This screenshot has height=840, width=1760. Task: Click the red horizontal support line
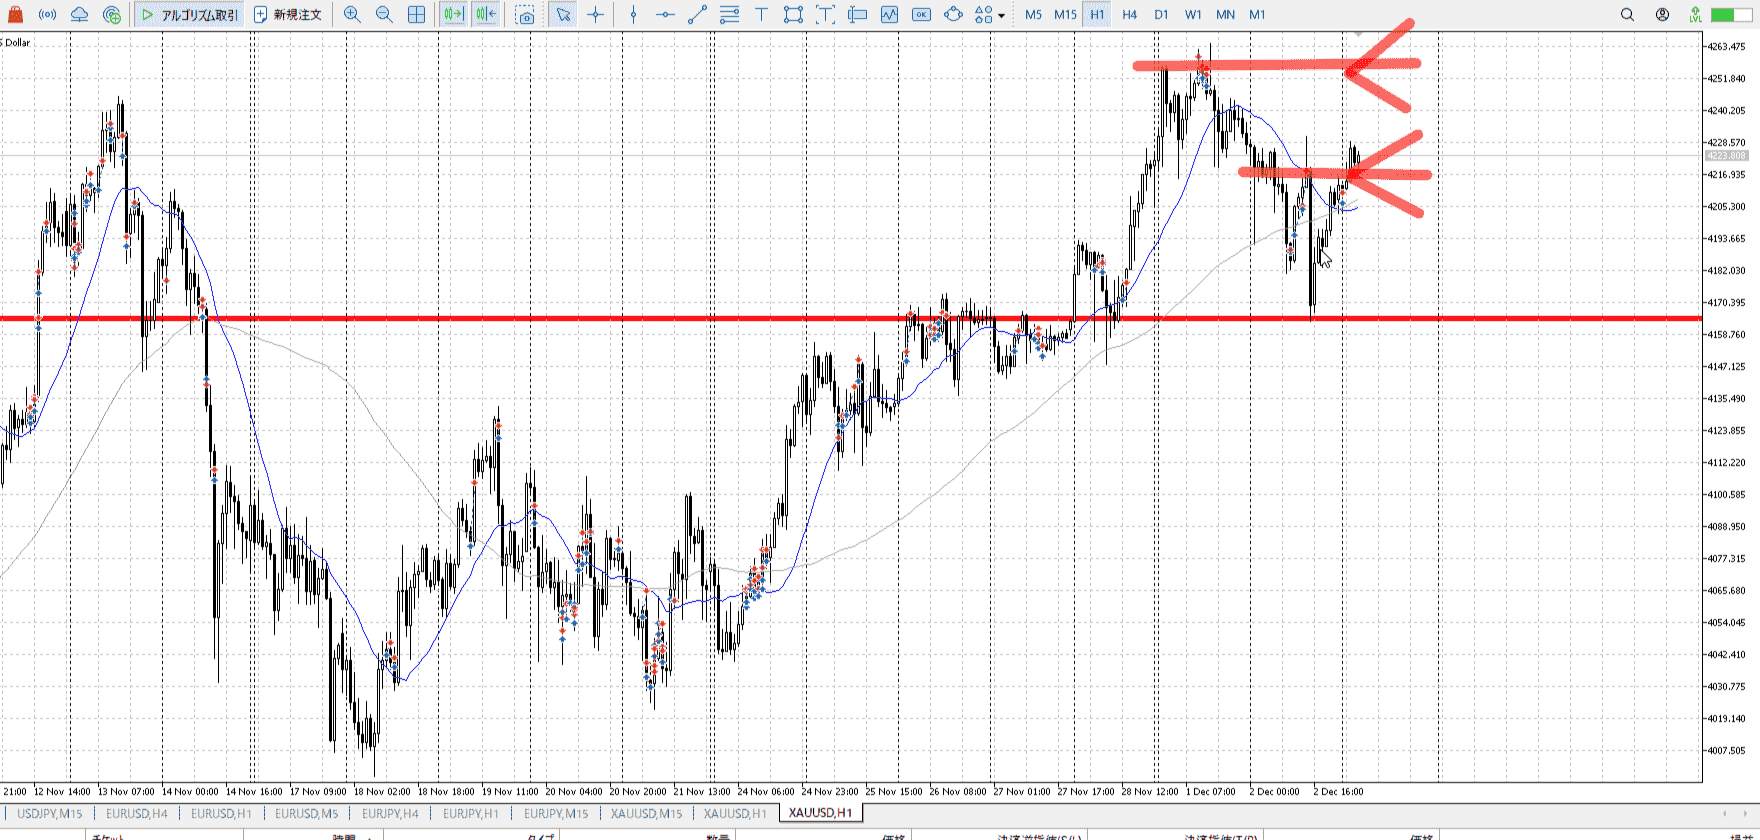[600, 319]
